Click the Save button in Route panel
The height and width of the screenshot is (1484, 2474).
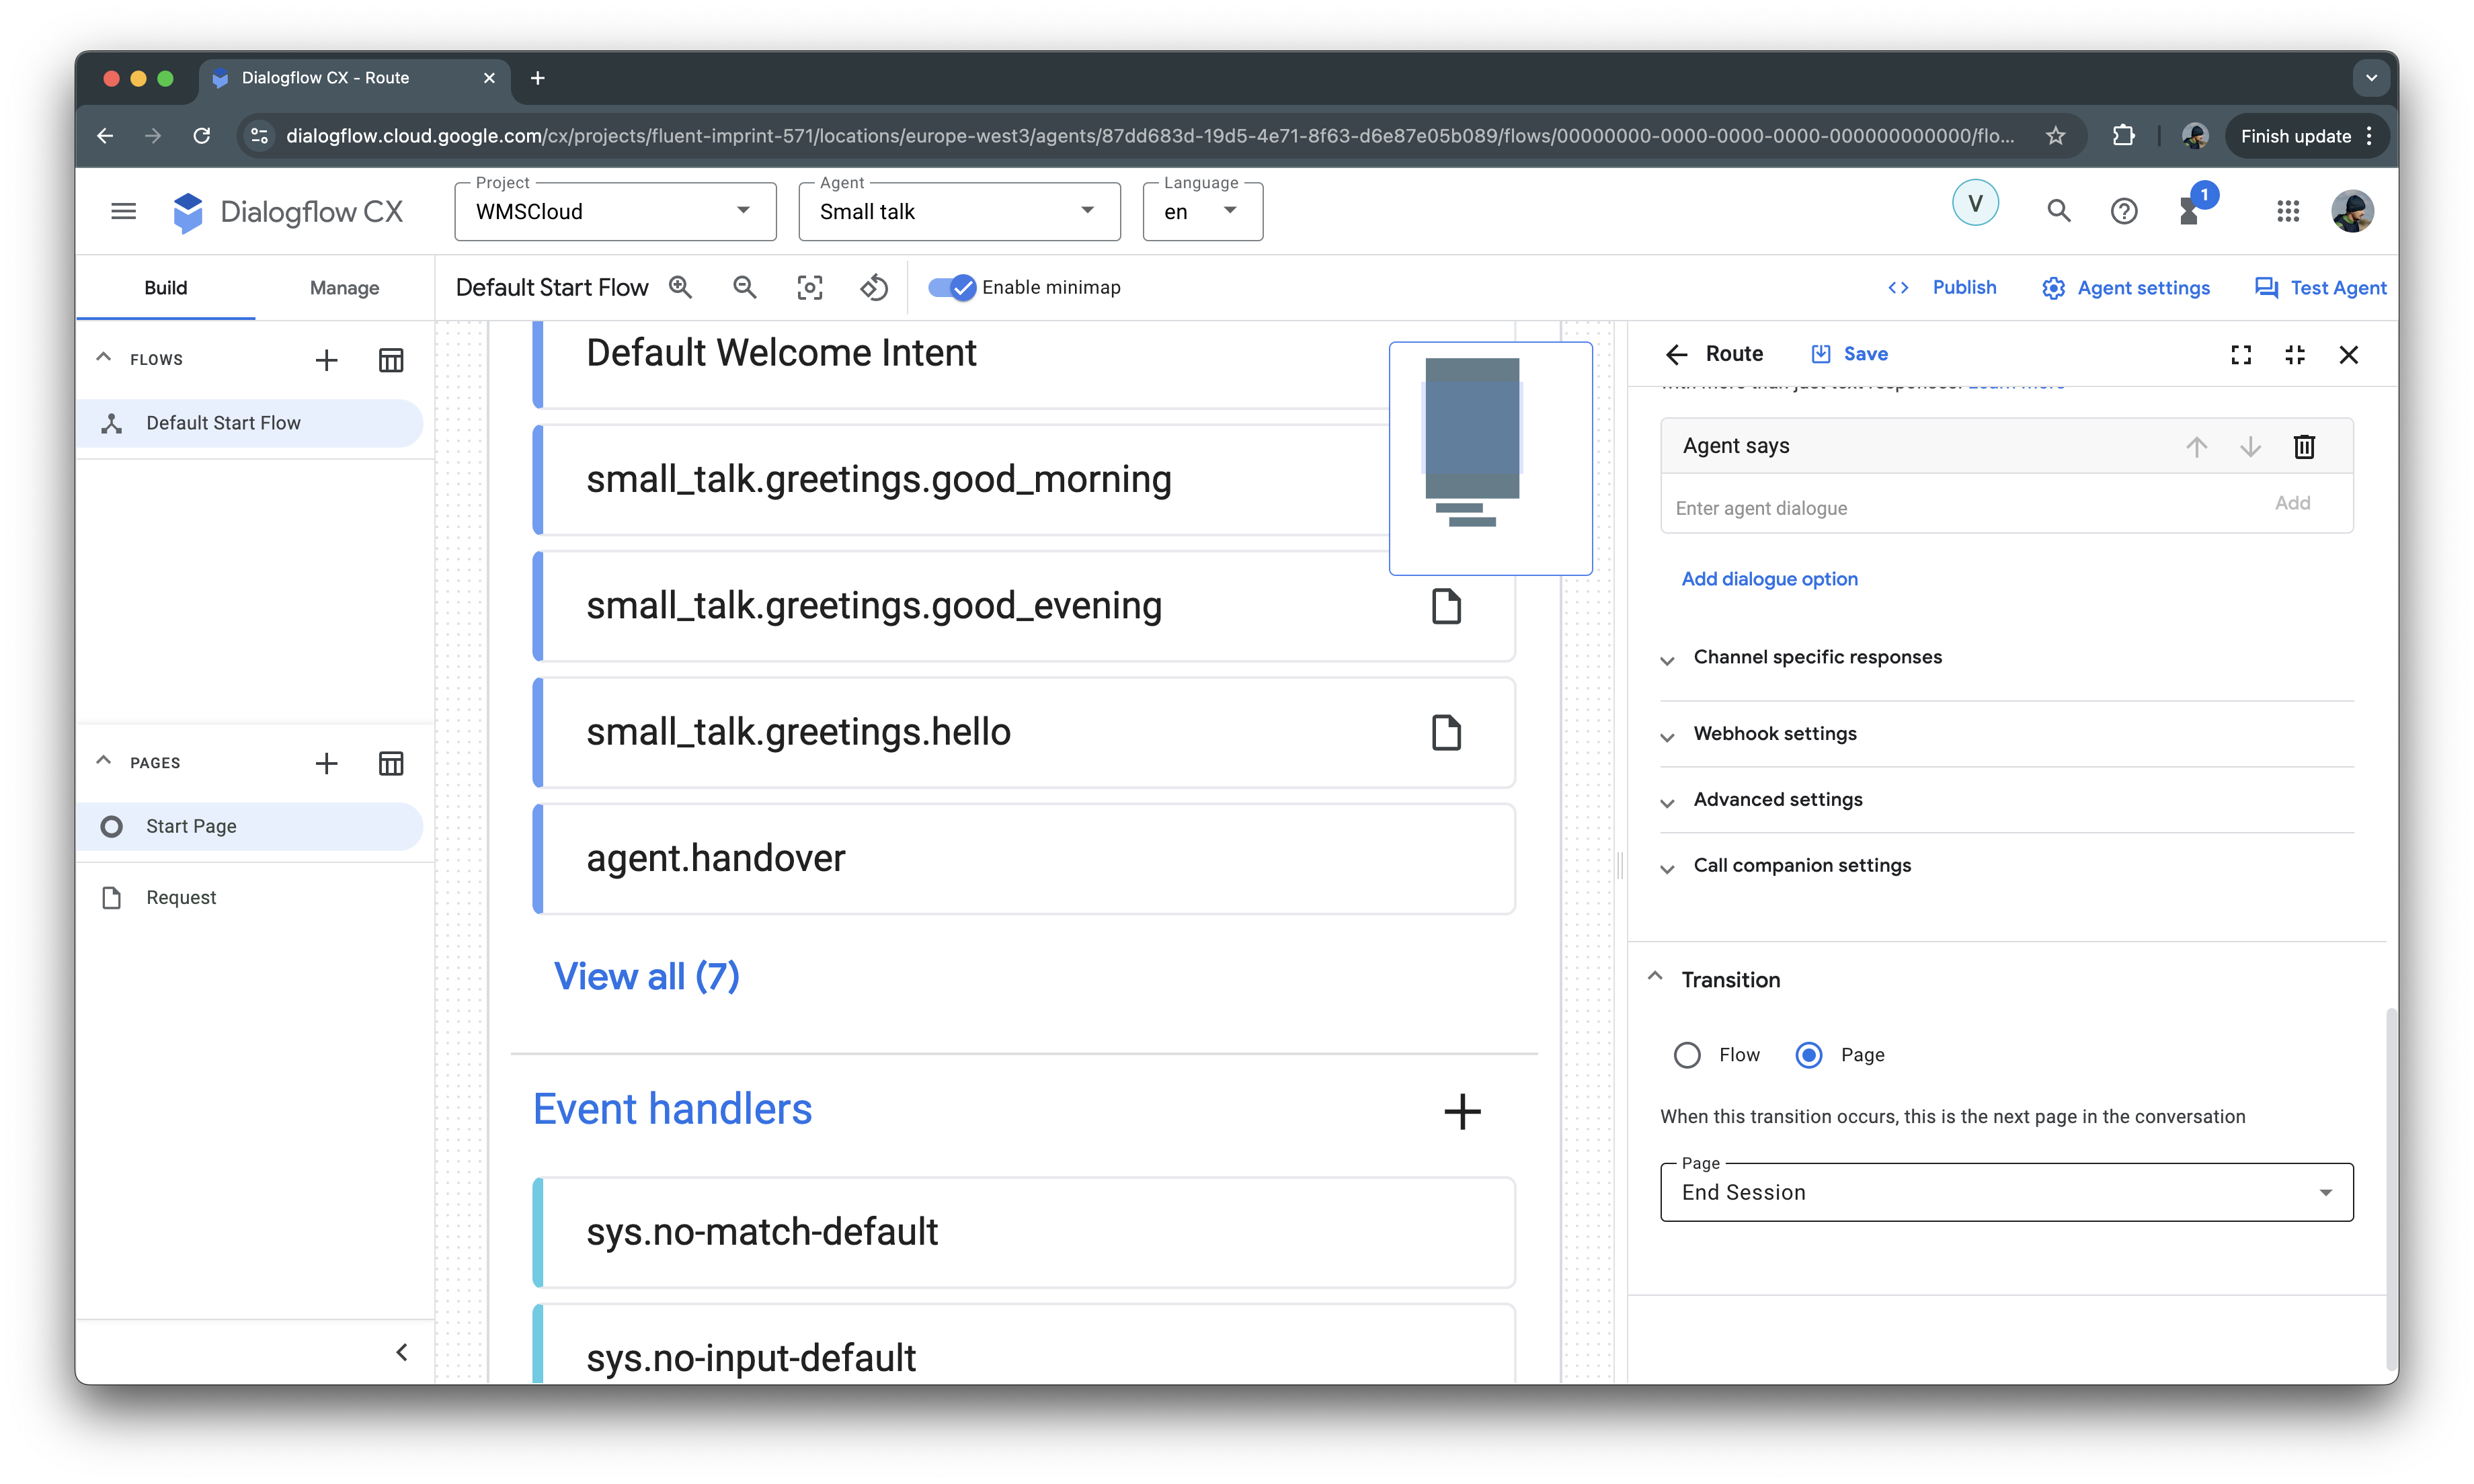point(1850,354)
